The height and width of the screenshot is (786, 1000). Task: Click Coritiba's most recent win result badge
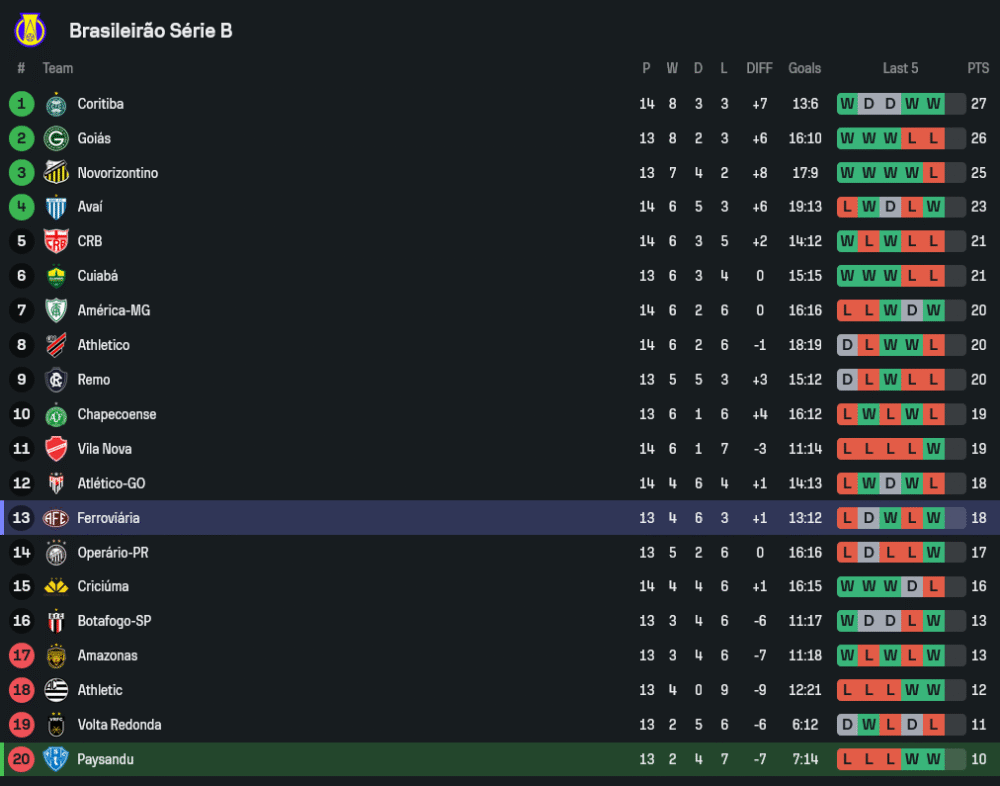(934, 104)
